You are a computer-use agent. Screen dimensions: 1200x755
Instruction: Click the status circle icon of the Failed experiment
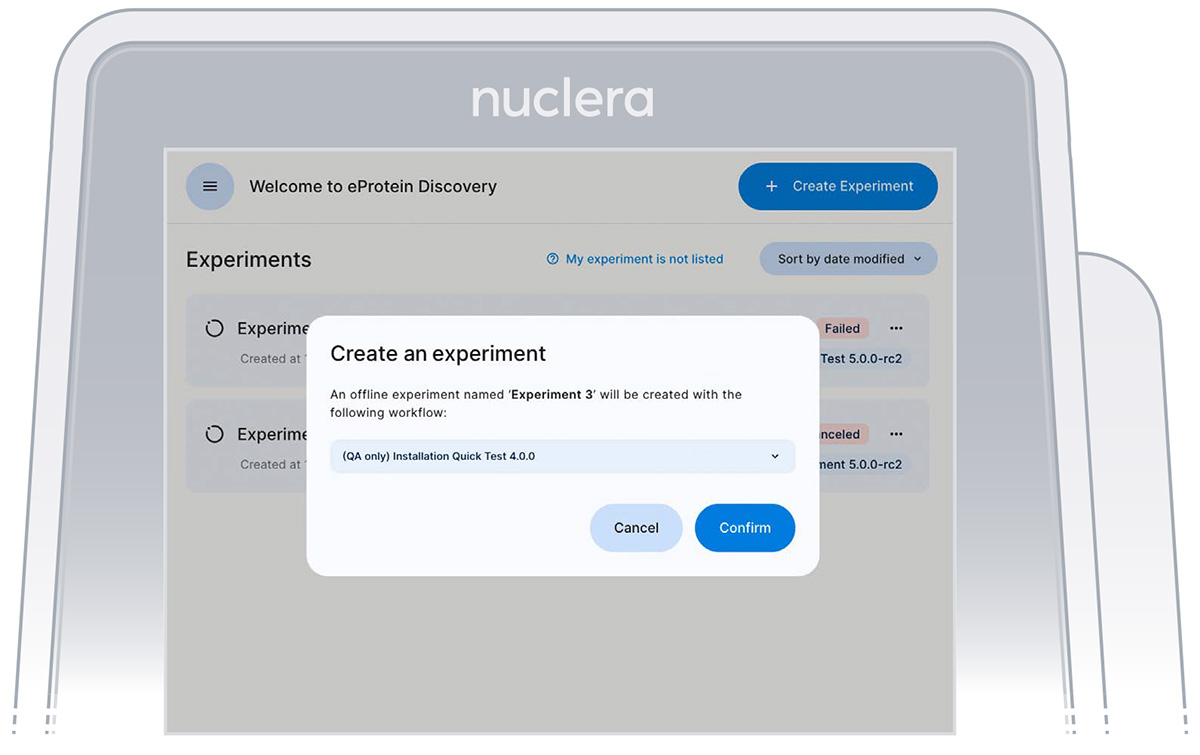coord(214,328)
